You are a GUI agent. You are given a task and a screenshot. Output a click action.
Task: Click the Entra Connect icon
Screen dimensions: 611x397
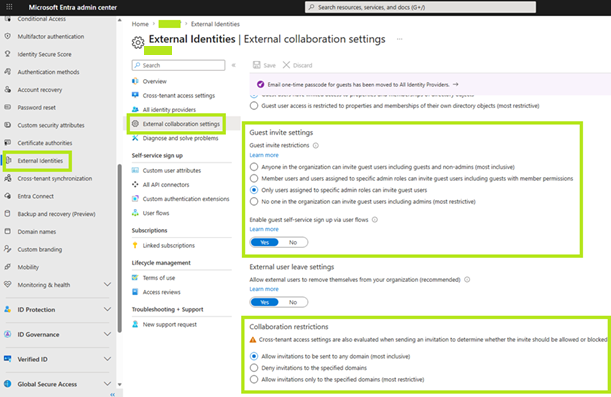pyautogui.click(x=7, y=196)
